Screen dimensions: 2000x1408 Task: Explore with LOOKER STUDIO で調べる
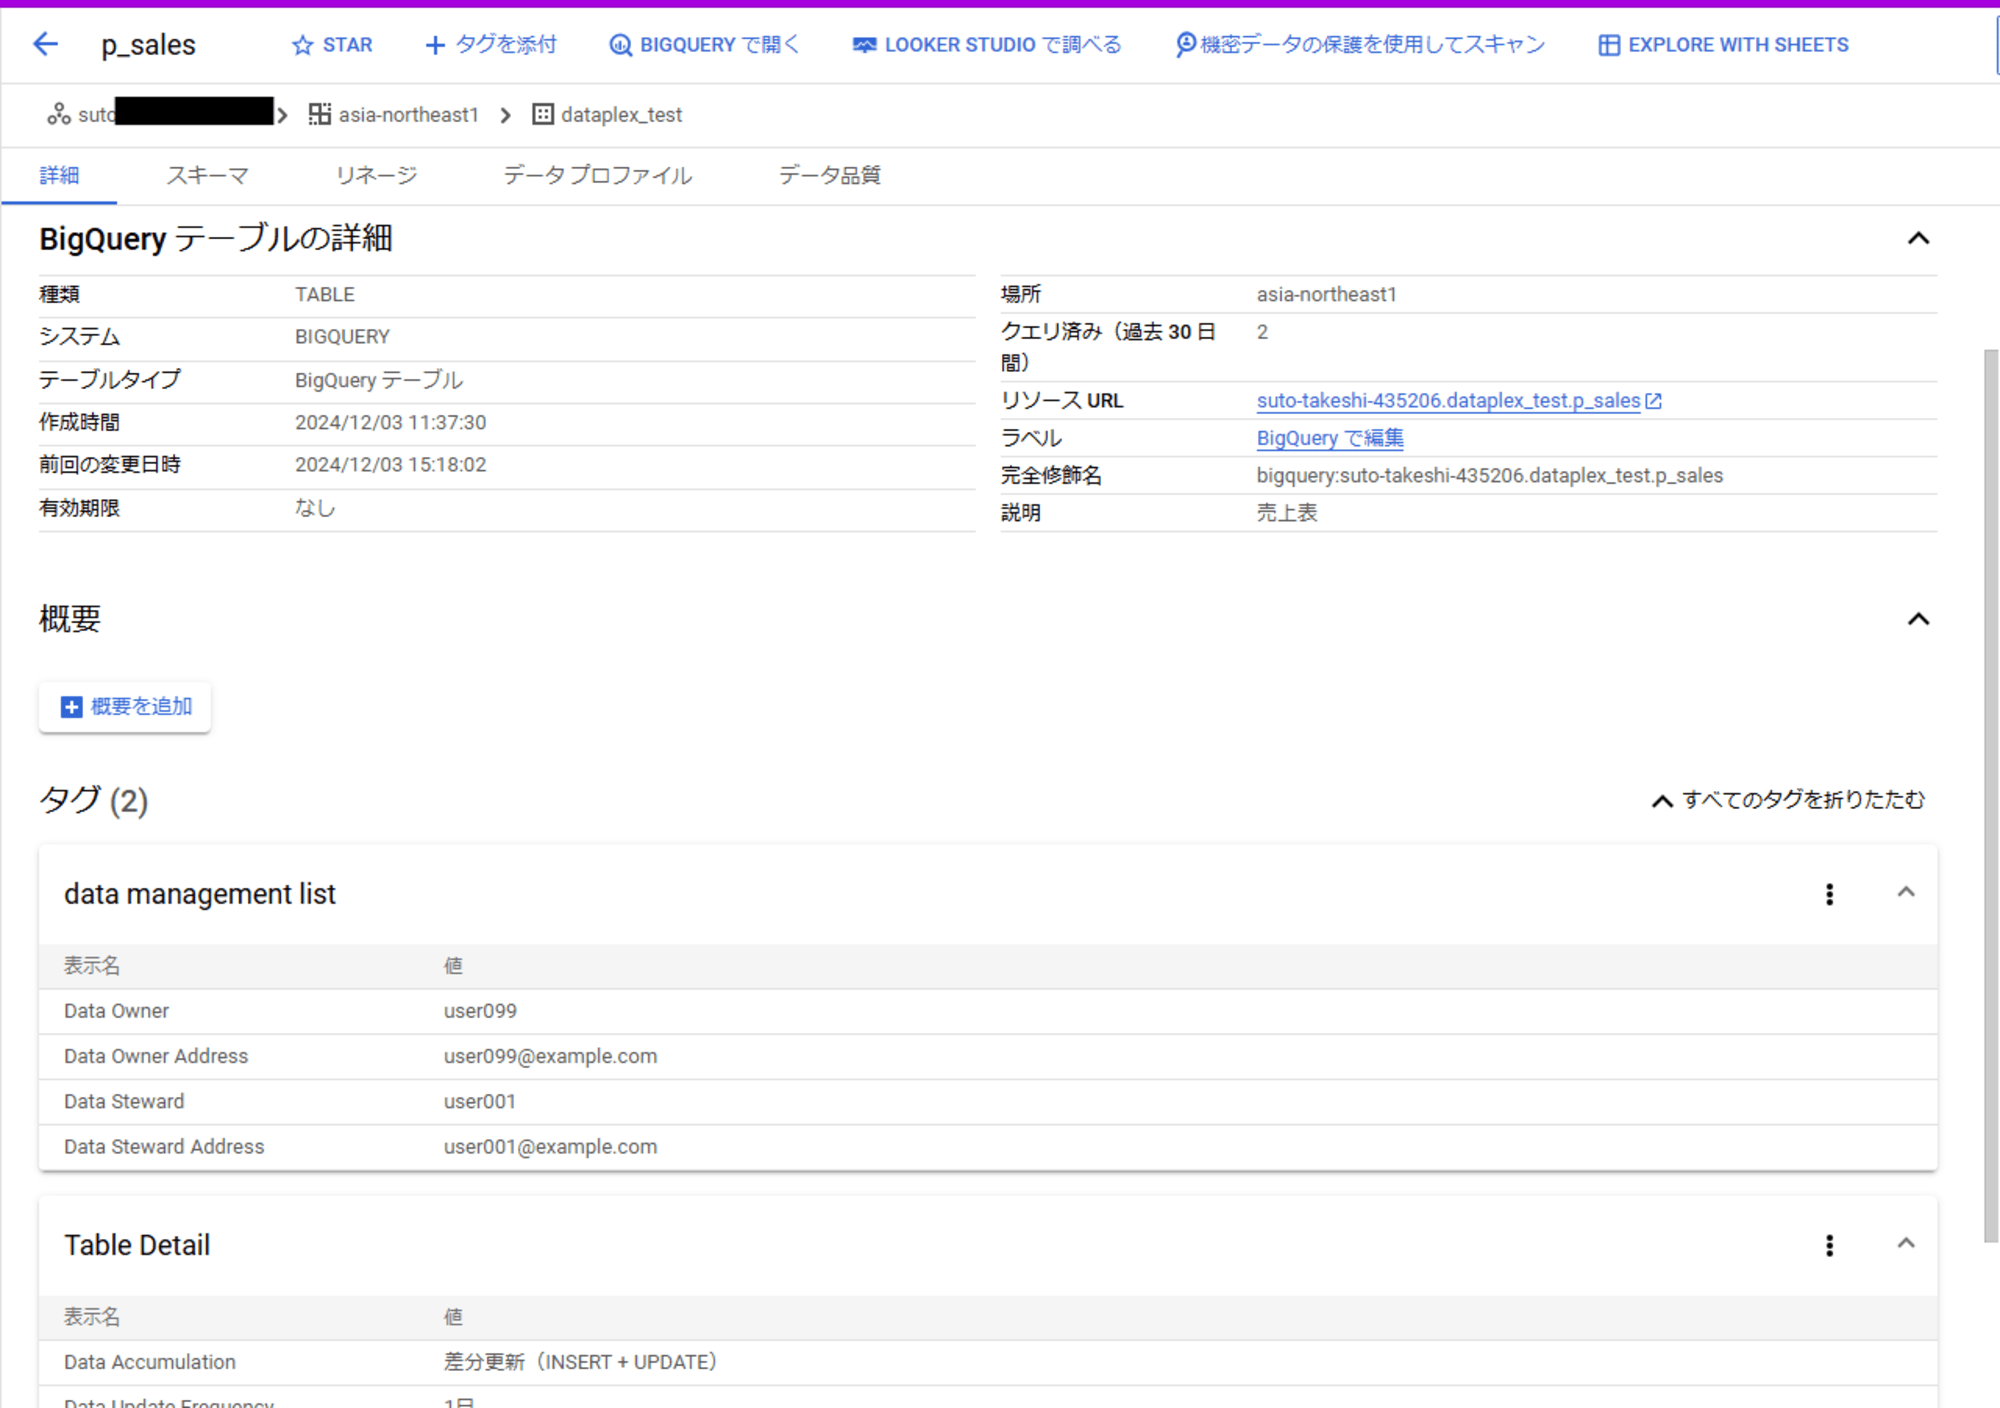987,45
